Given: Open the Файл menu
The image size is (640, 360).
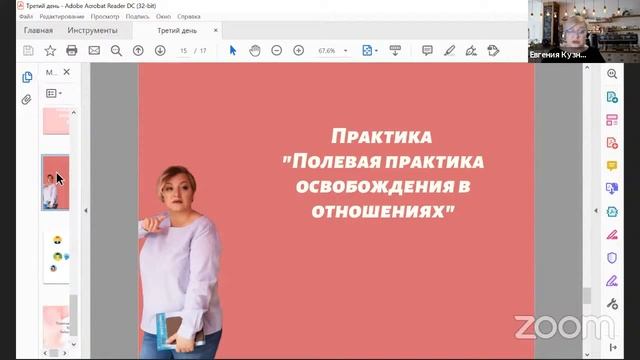Looking at the screenshot, I should tap(26, 17).
